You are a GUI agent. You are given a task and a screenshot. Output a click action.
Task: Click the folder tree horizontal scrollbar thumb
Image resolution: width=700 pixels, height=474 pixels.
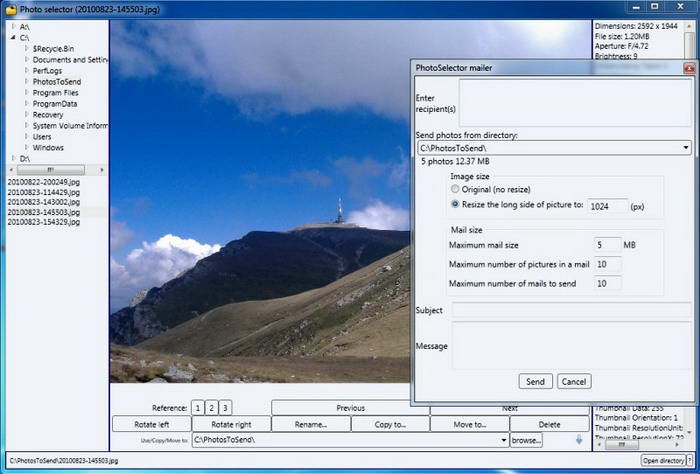pos(50,170)
